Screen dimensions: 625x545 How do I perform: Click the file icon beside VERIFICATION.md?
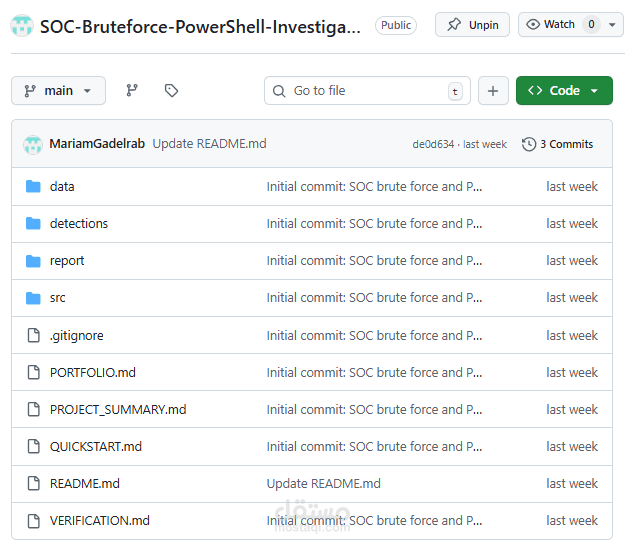click(x=33, y=521)
